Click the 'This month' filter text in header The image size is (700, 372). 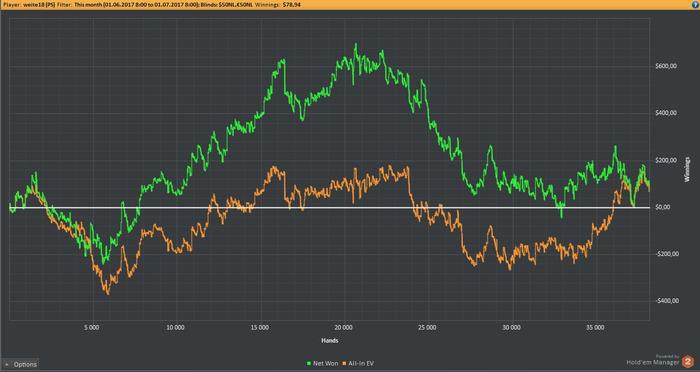[x=88, y=4]
